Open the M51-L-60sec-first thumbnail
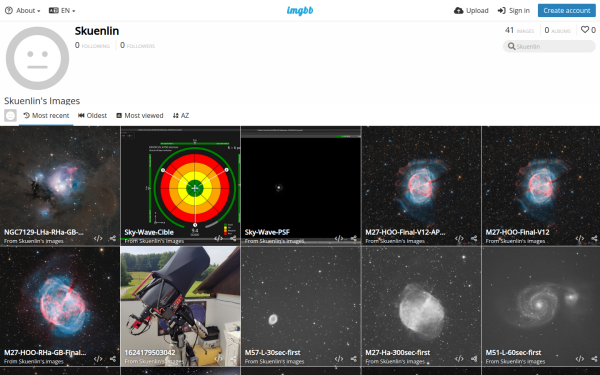Viewport: 600px width, 375px height. point(541,306)
